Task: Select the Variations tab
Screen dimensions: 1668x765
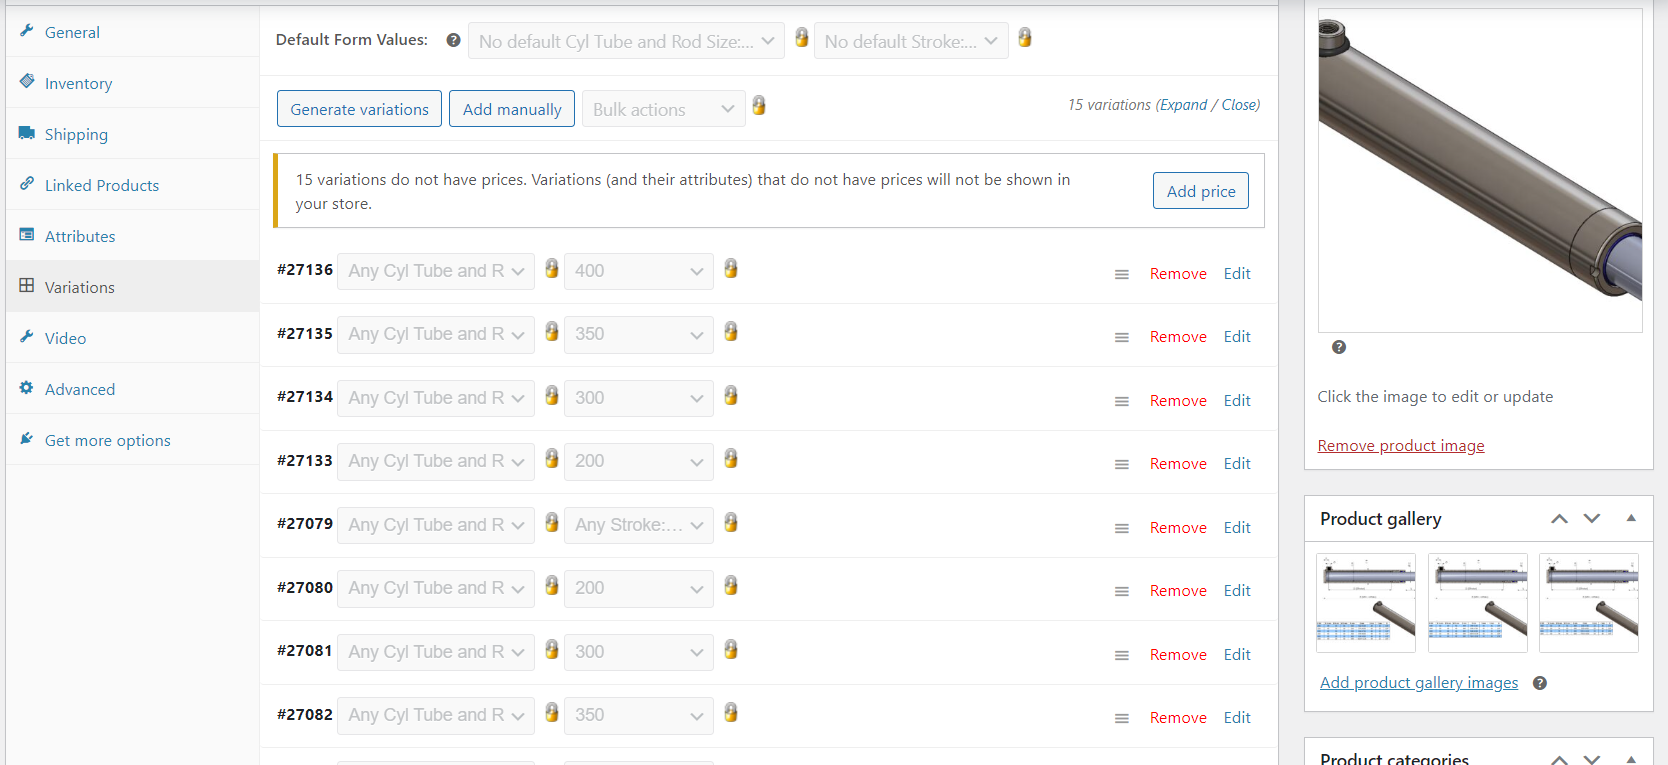Action: click(132, 287)
